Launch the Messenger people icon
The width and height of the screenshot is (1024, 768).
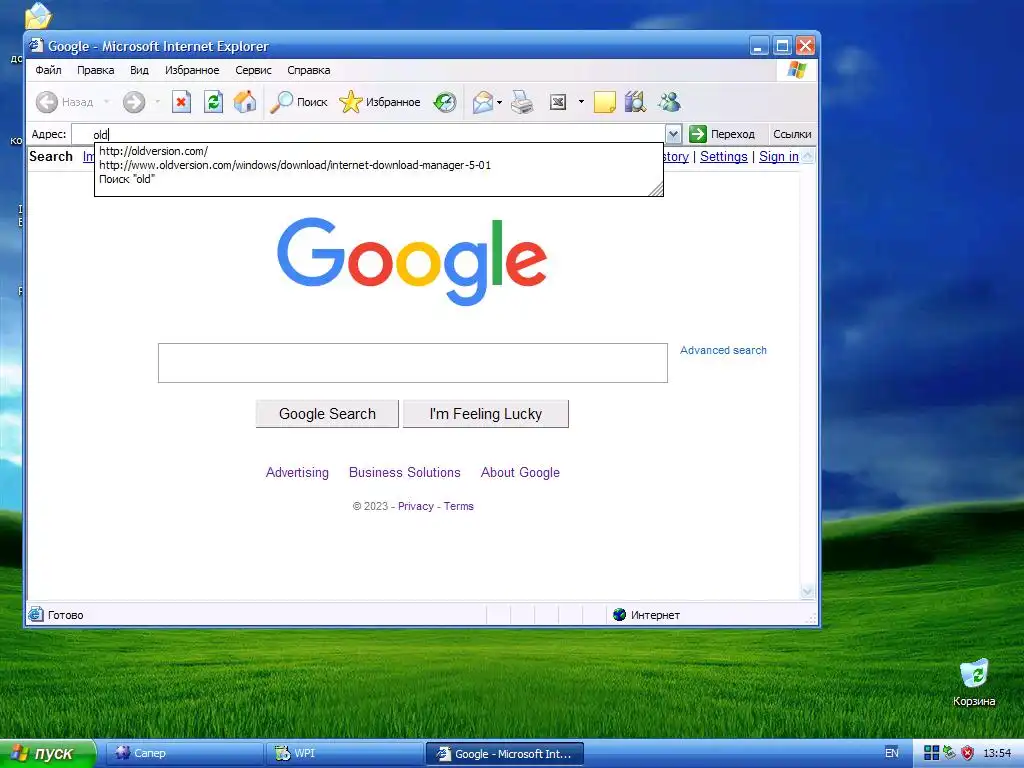click(x=669, y=102)
